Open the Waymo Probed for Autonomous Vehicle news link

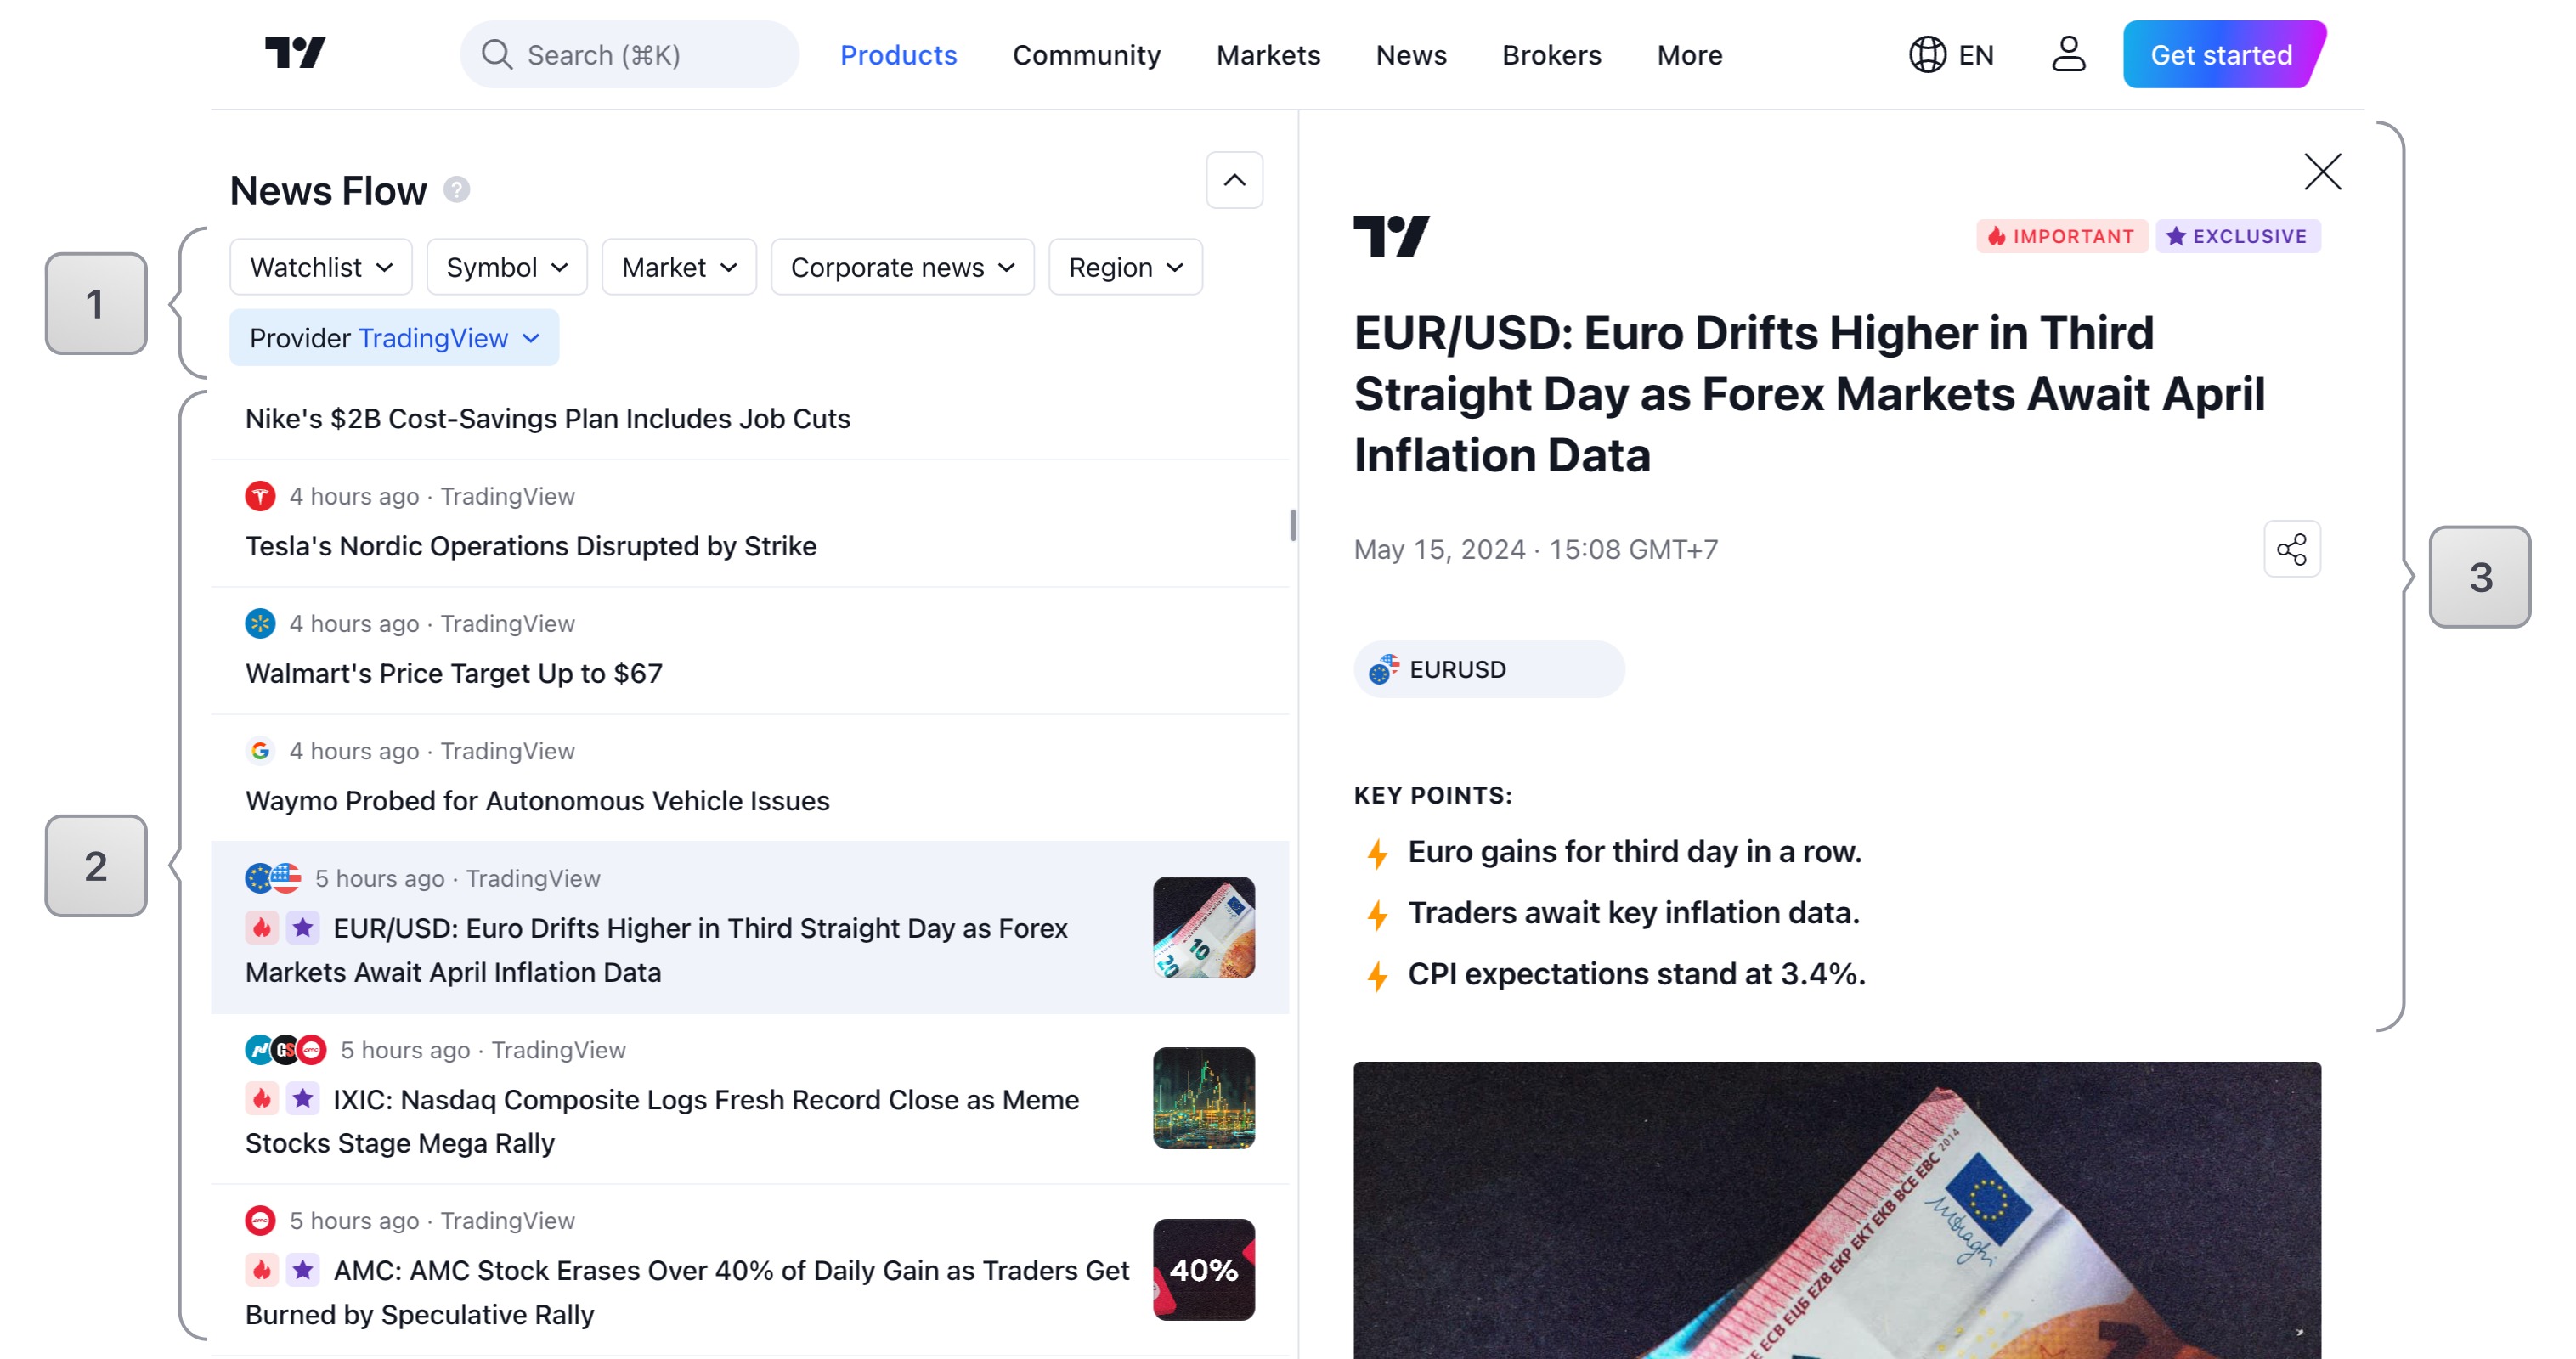(537, 800)
